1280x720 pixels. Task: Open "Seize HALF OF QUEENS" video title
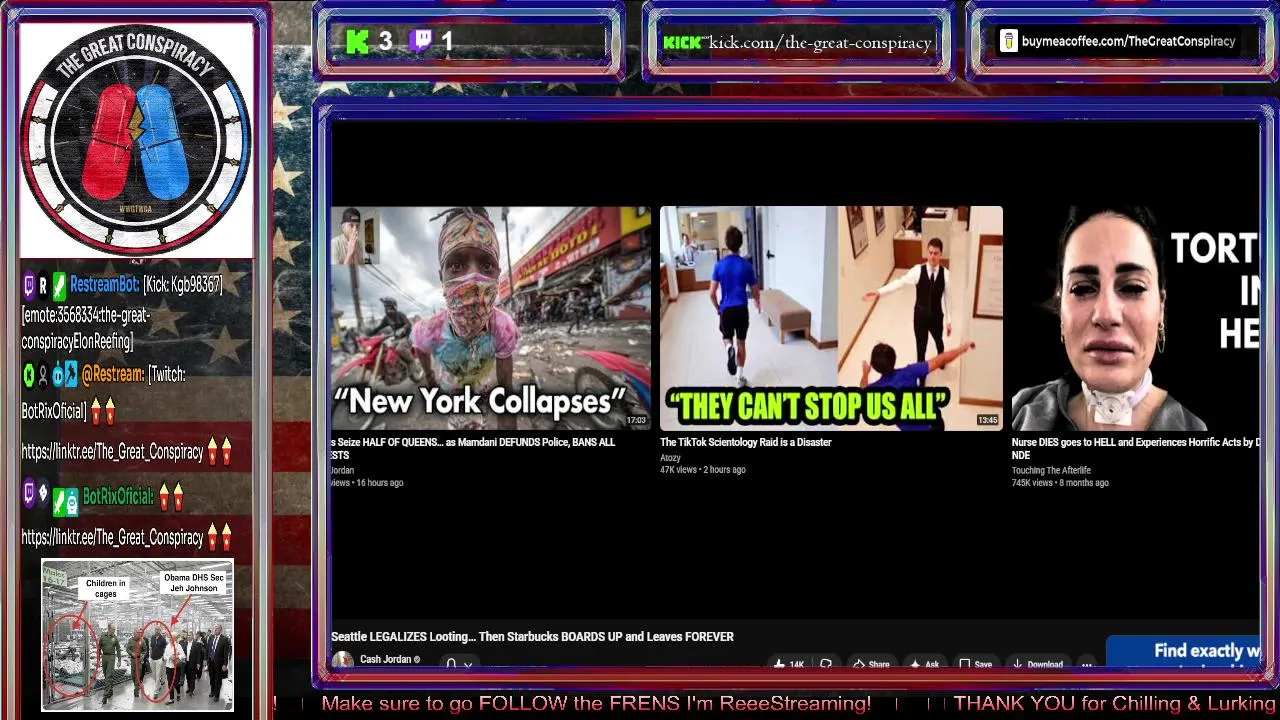tap(473, 448)
